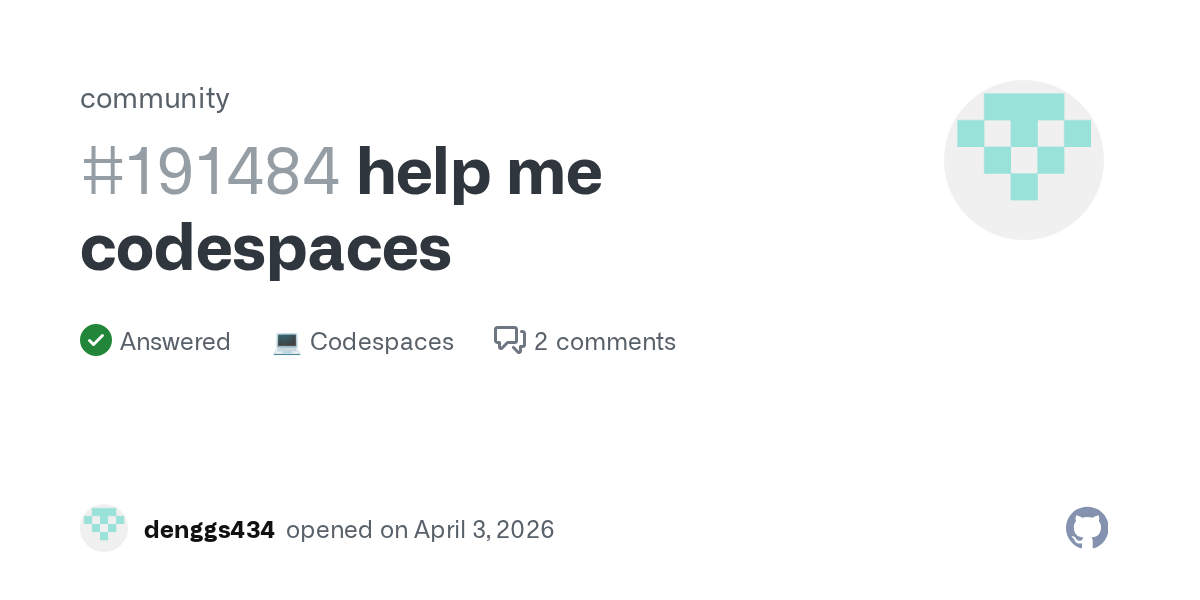Click the small denggs434 avatar icon

click(104, 528)
